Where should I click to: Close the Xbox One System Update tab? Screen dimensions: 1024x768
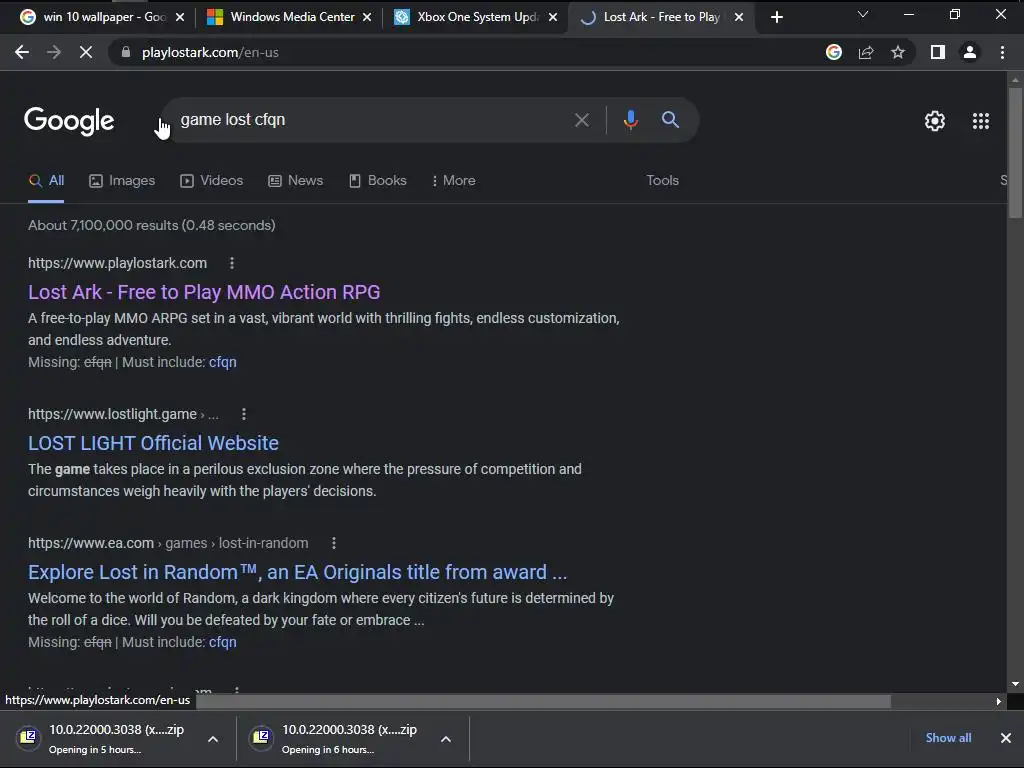pos(553,17)
